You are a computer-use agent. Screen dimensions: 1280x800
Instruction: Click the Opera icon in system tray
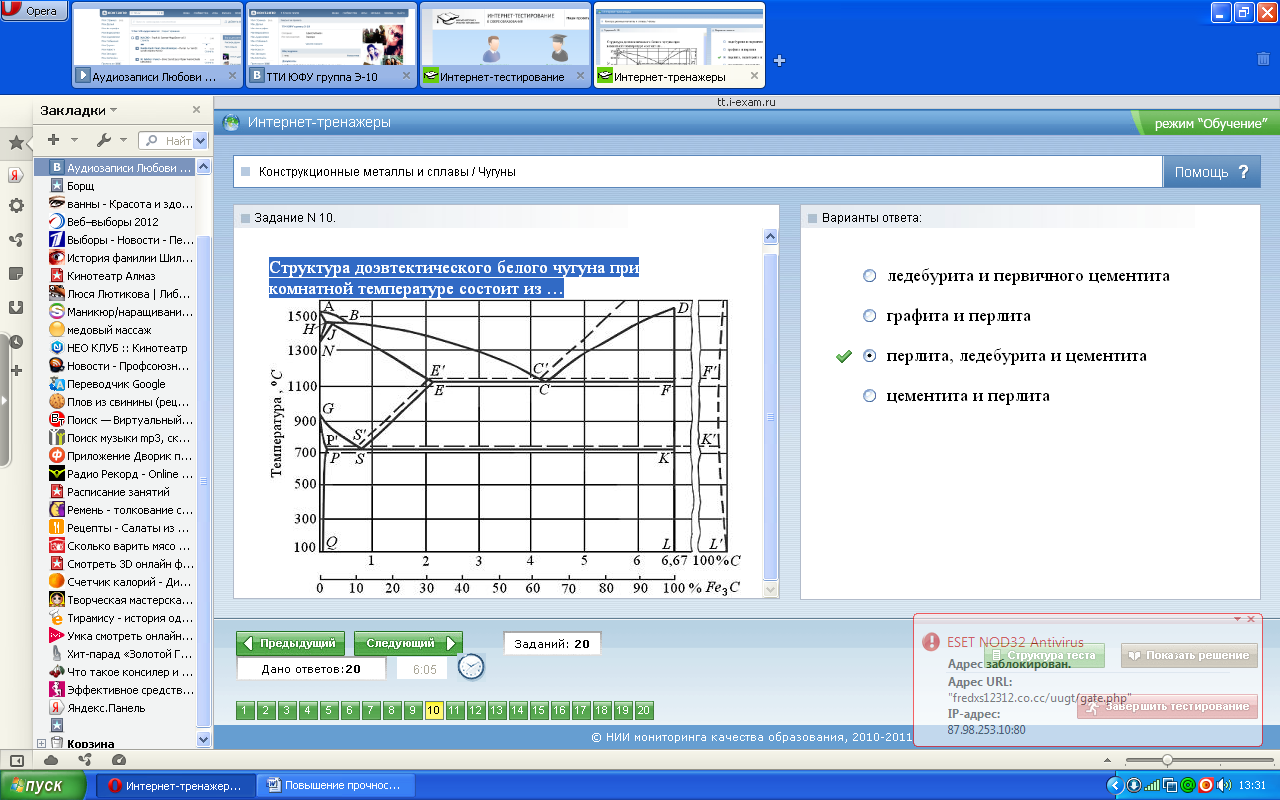[x=1205, y=785]
